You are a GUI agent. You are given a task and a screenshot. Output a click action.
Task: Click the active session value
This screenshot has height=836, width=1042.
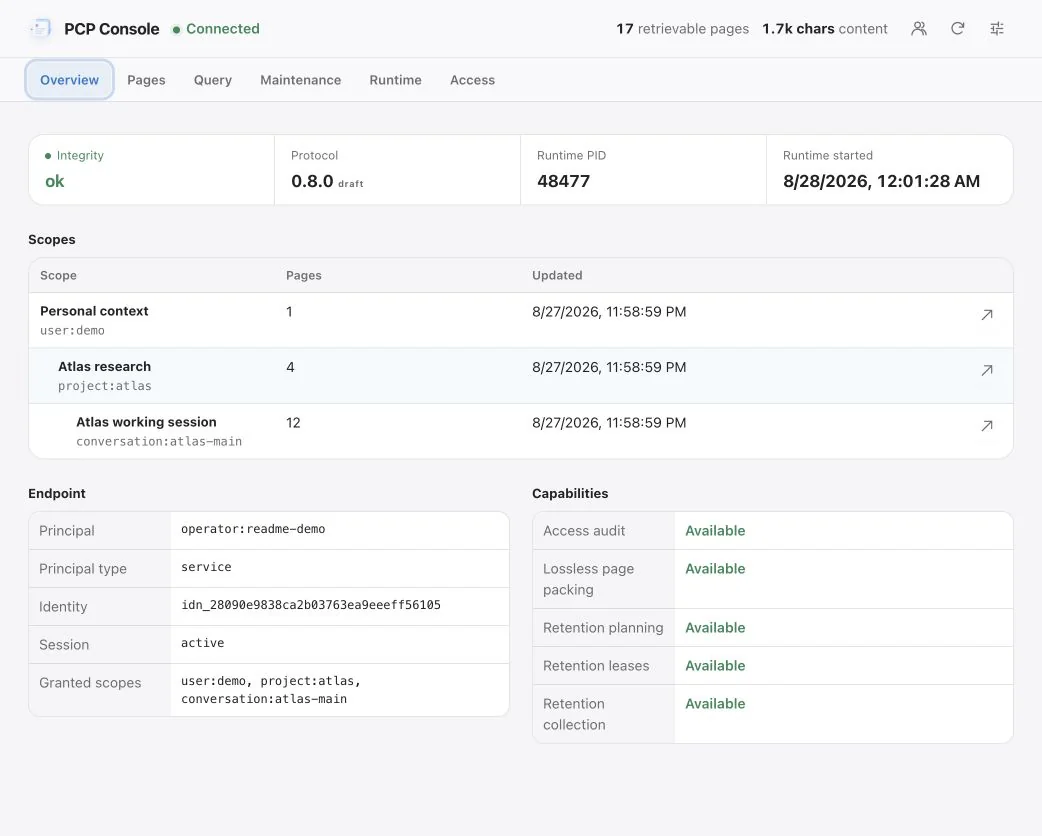pos(203,643)
